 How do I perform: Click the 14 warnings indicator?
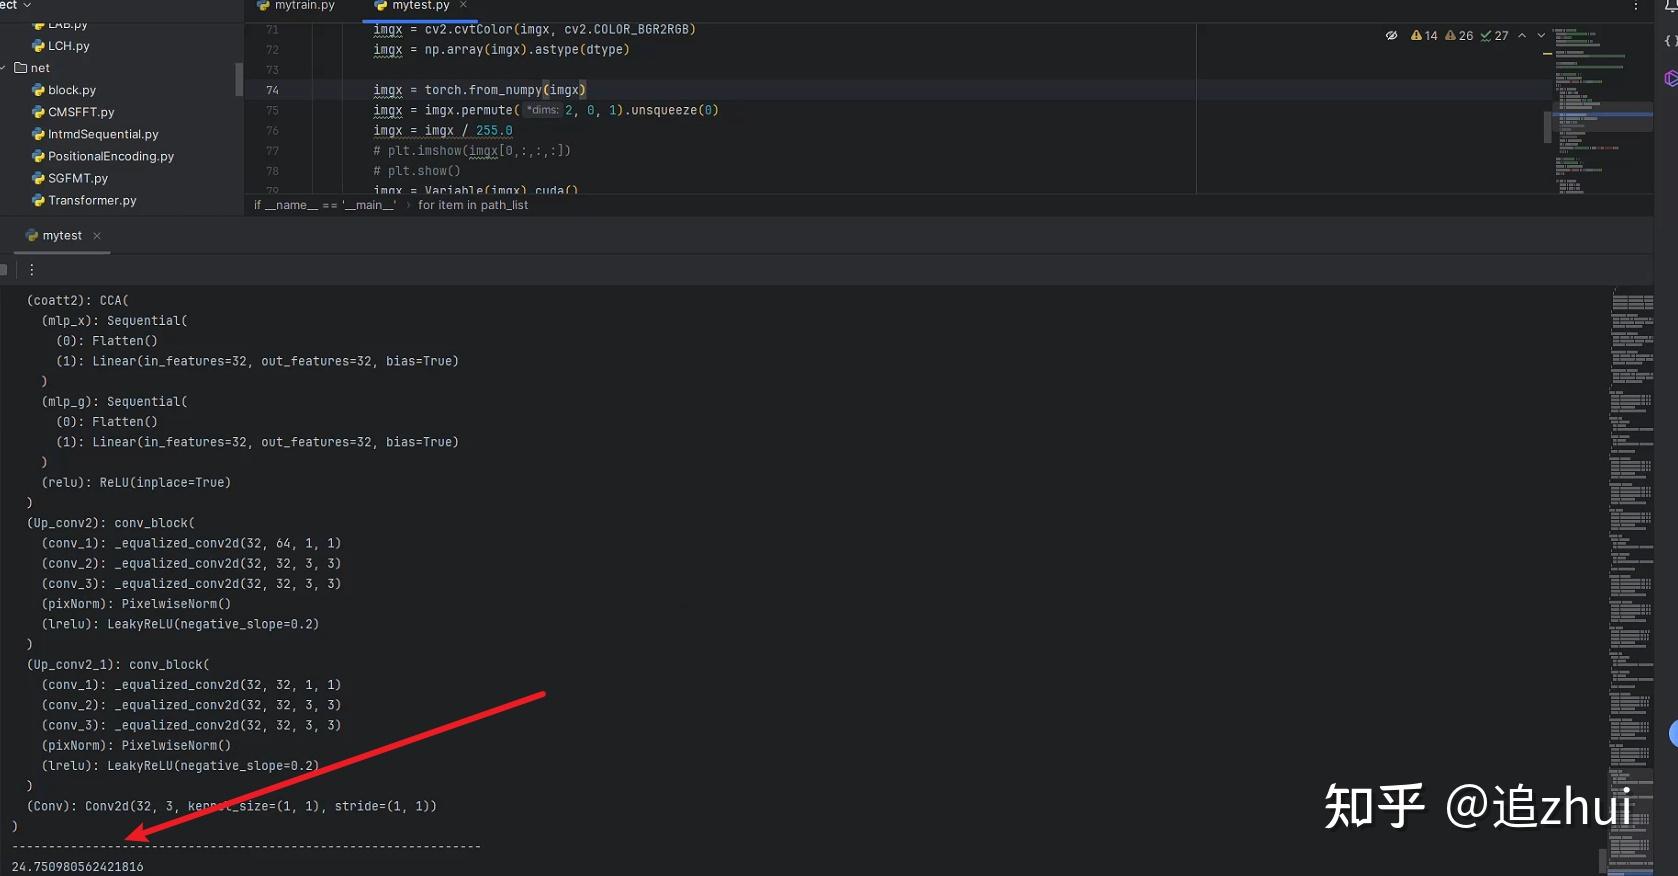(1424, 36)
